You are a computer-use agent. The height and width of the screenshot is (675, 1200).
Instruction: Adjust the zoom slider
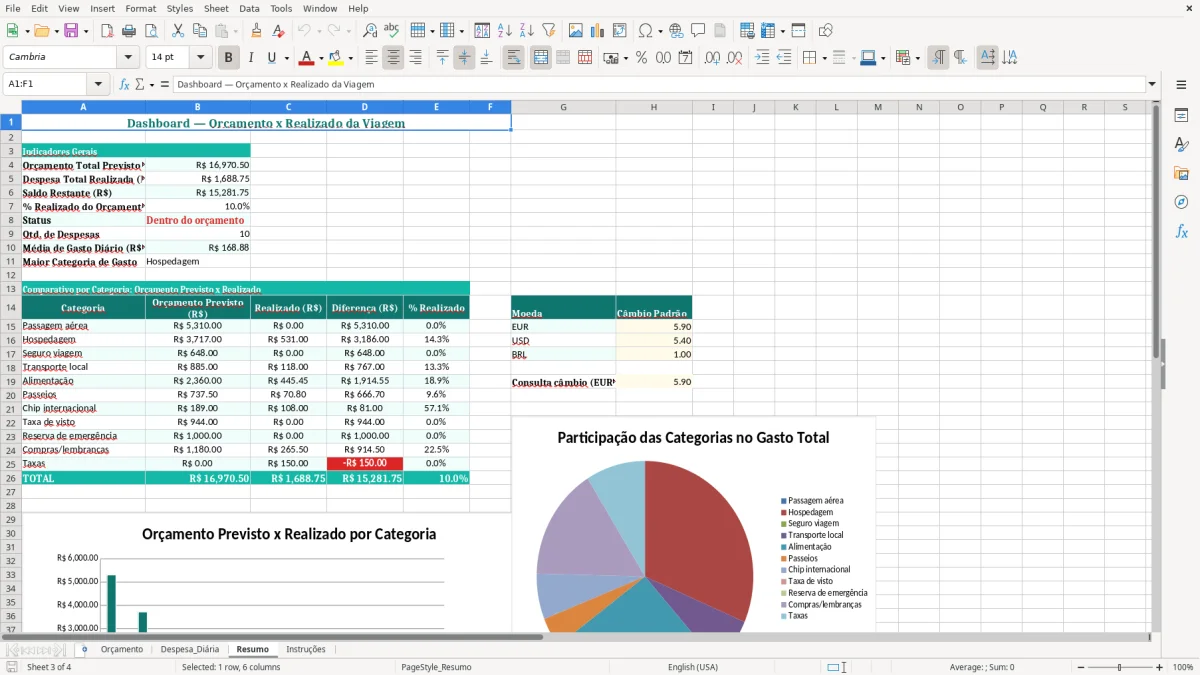pos(1120,667)
